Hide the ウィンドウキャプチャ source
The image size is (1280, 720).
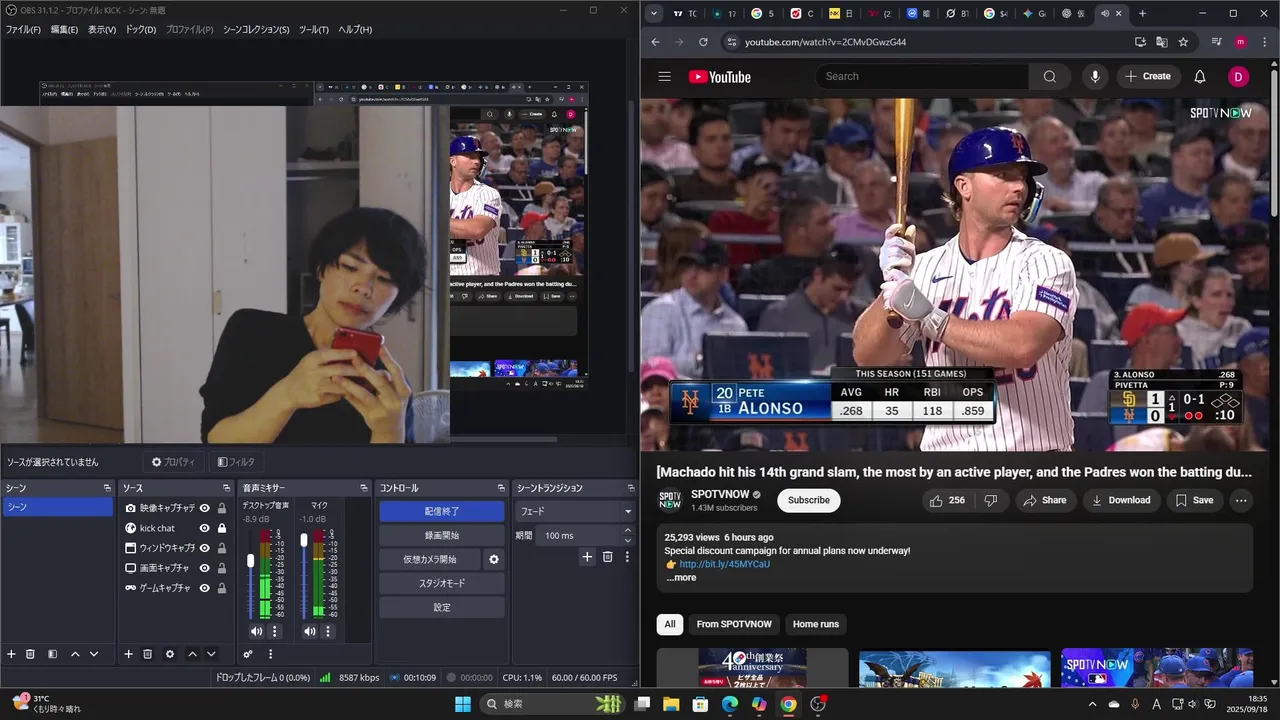point(204,548)
